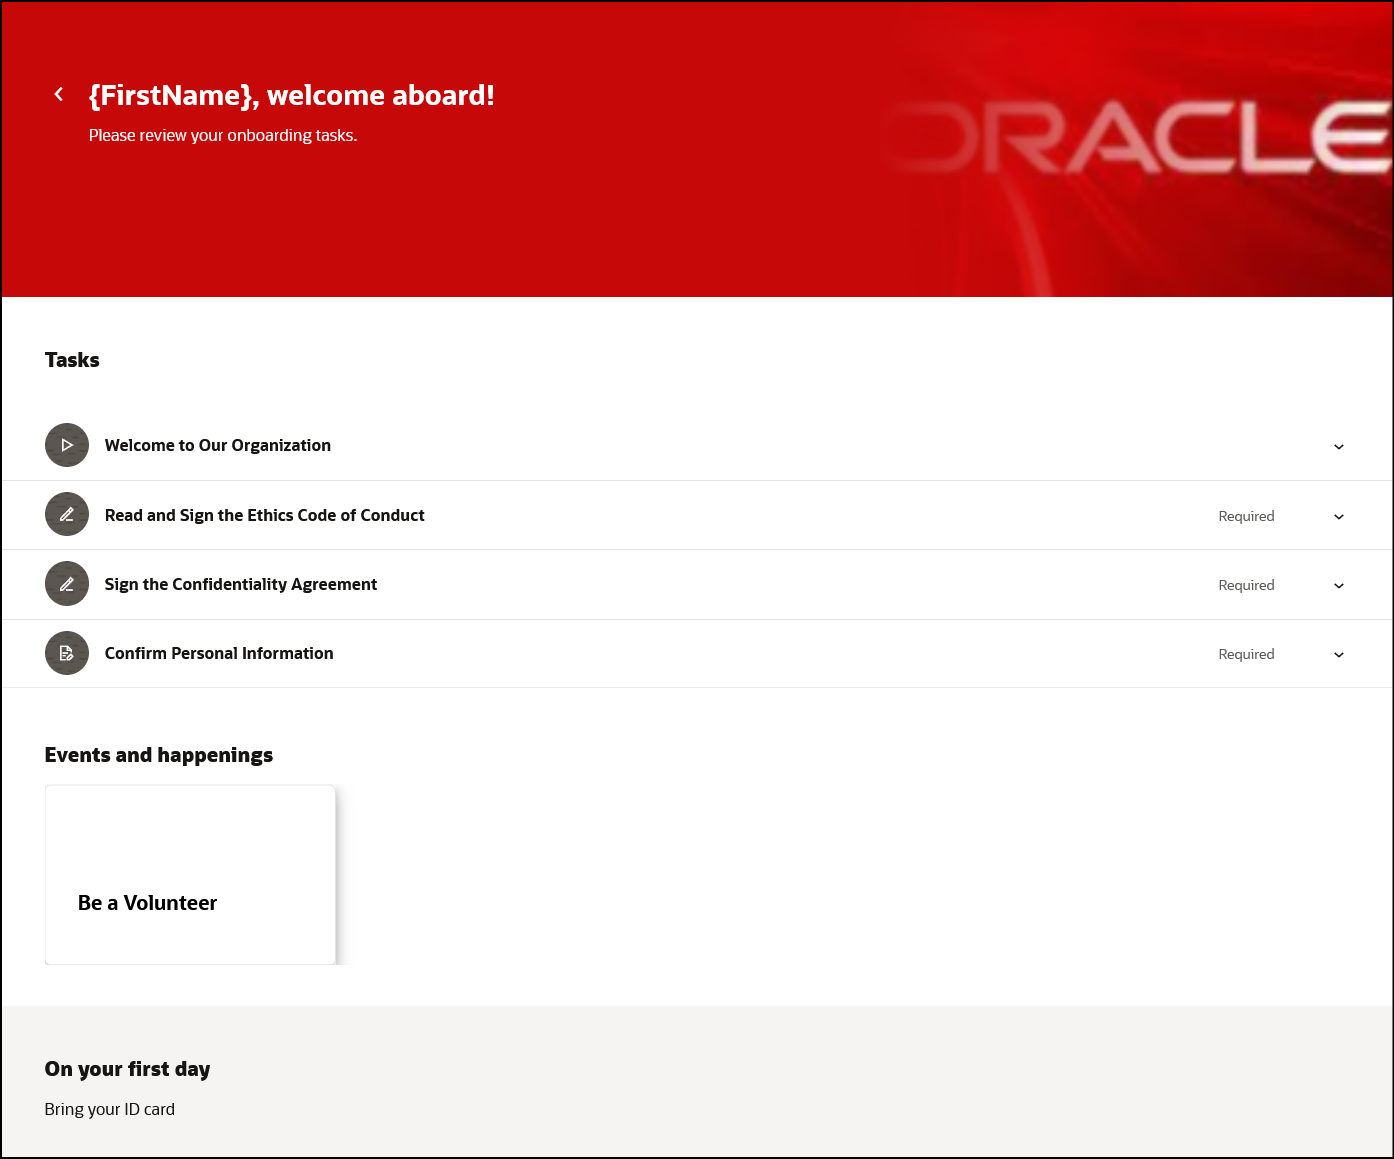Click Required label on Confidentiality Agreement row
Viewport: 1394px width, 1159px height.
tap(1246, 585)
